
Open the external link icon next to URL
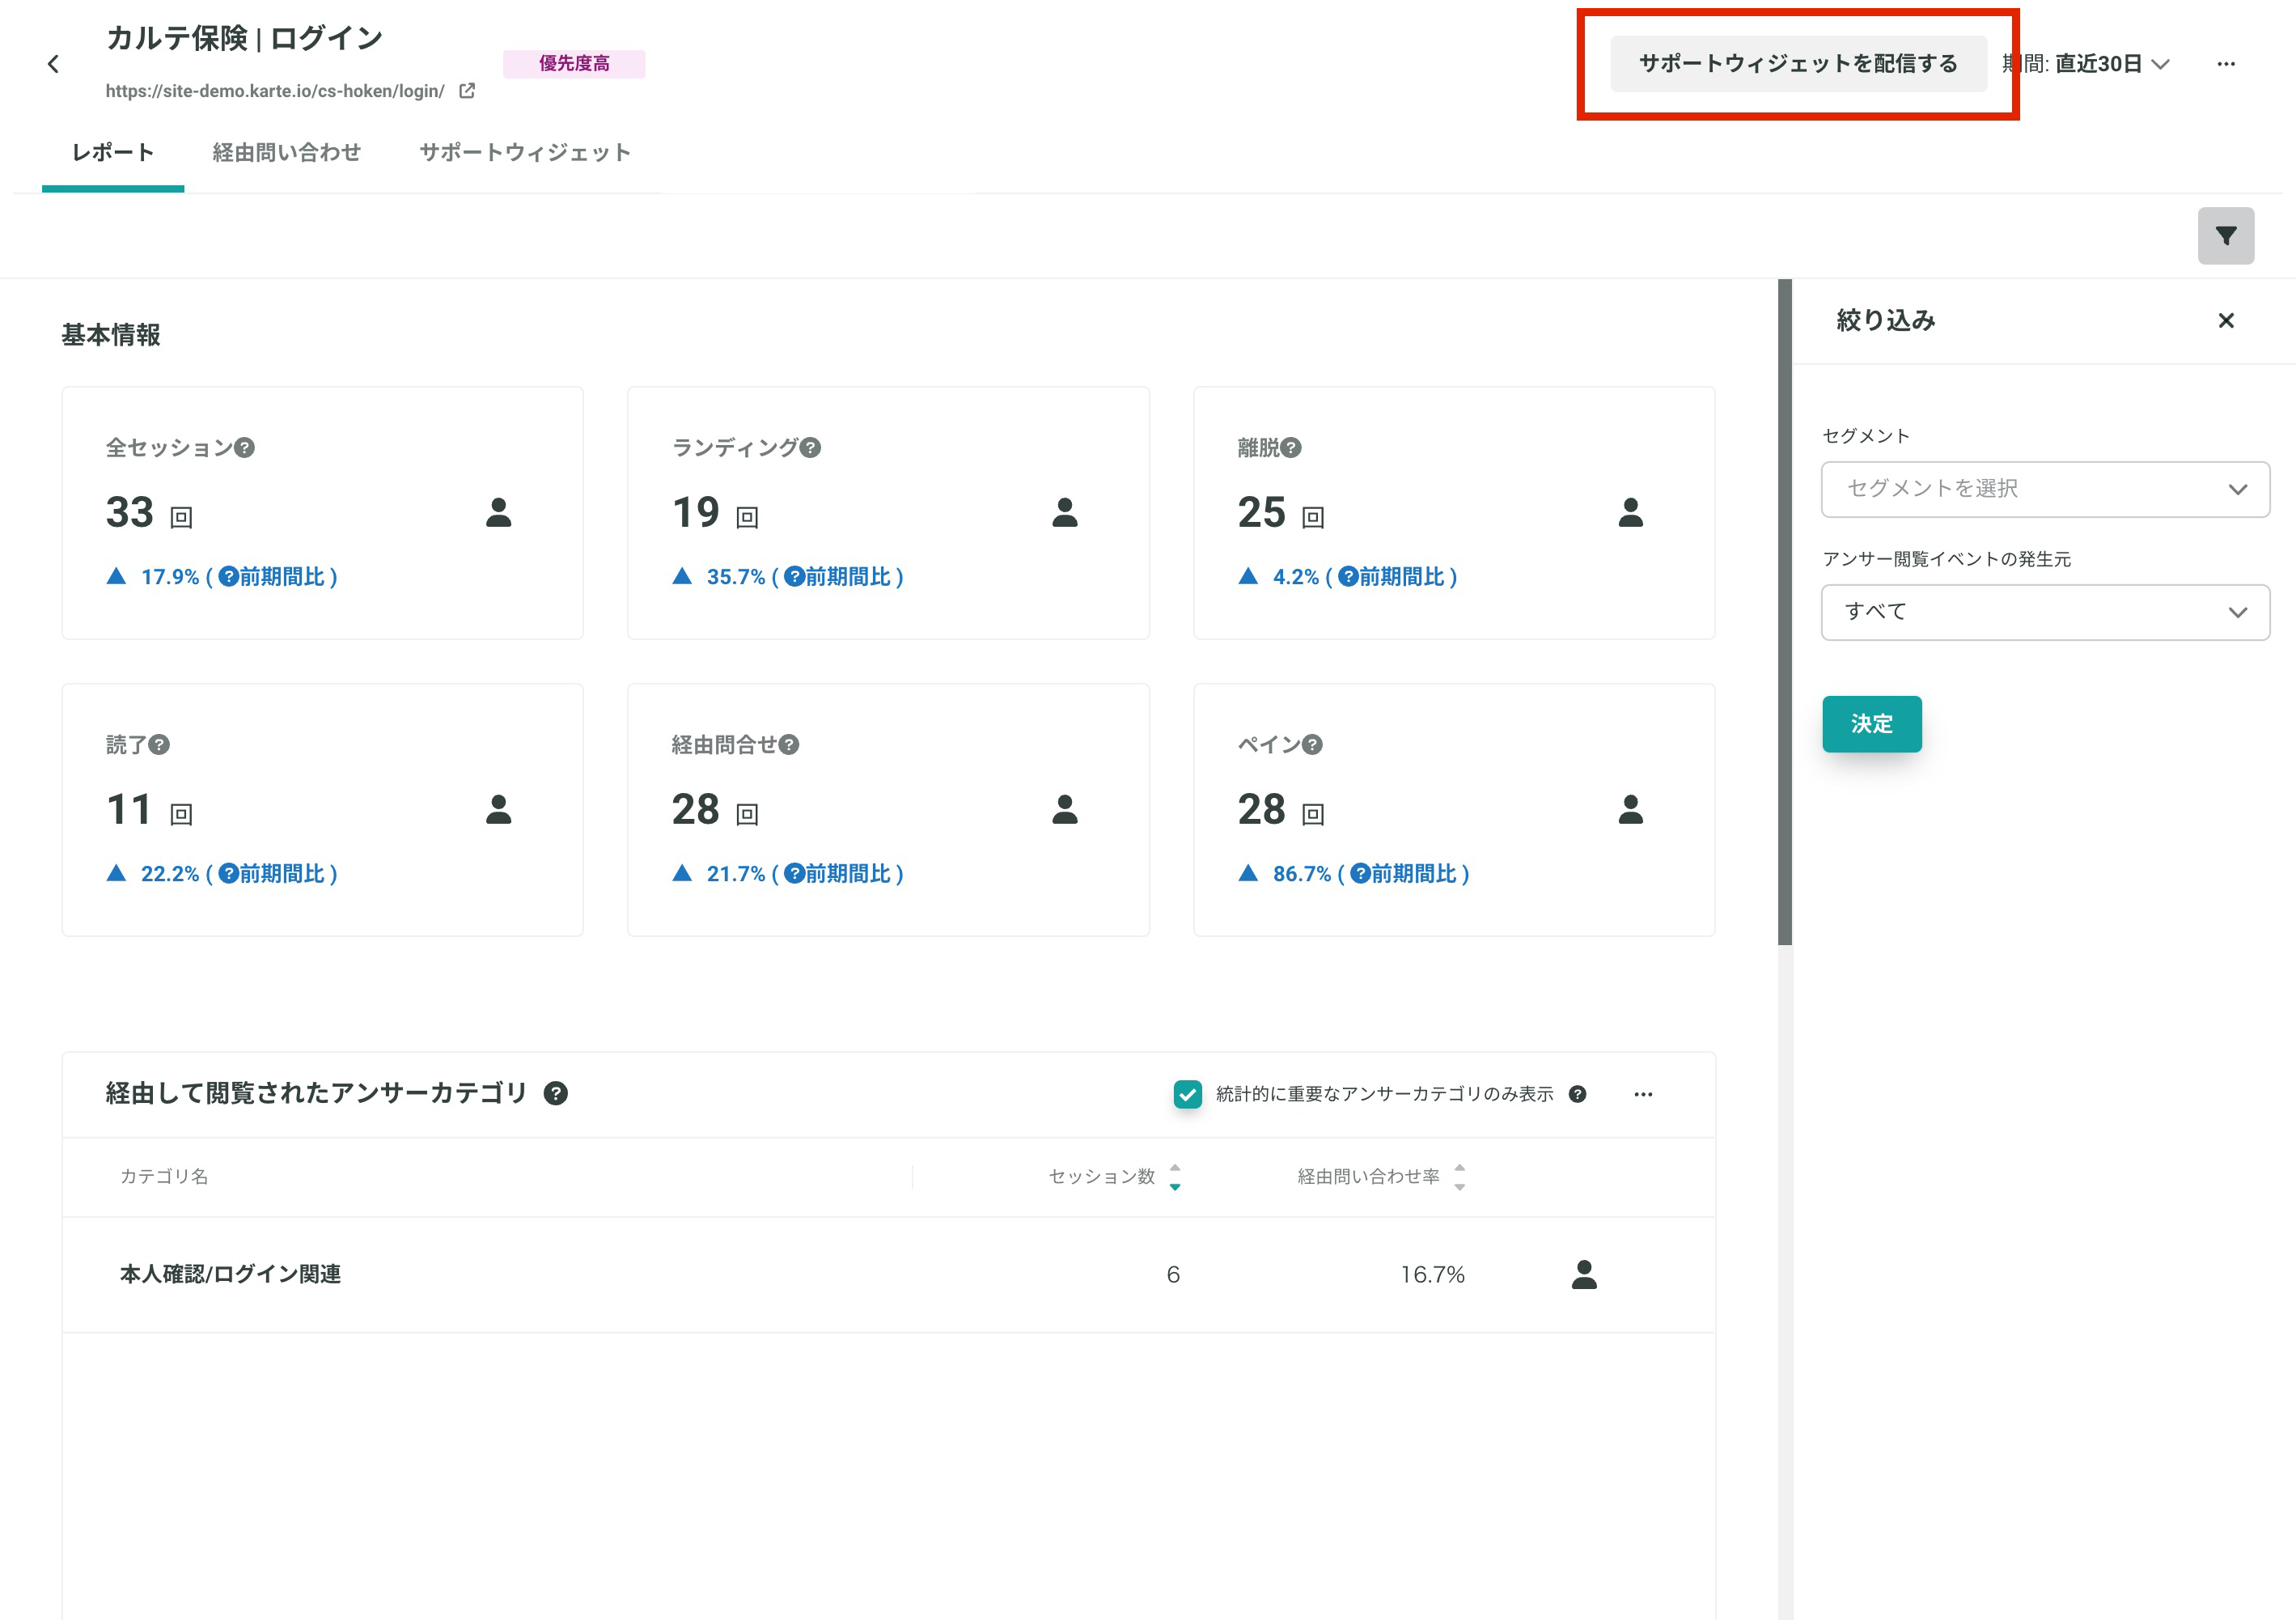tap(467, 91)
